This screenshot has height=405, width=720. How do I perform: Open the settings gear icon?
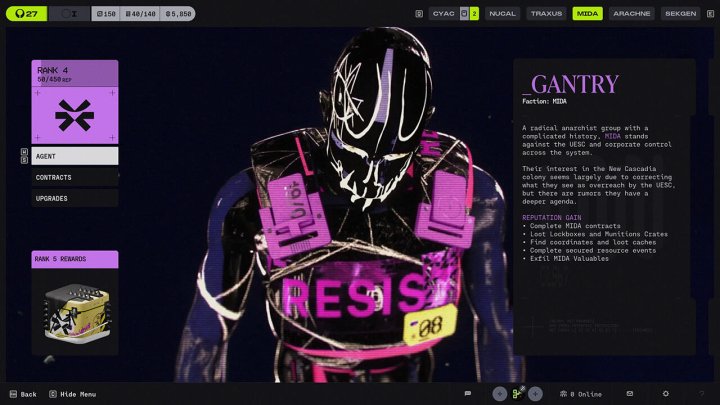tap(665, 394)
